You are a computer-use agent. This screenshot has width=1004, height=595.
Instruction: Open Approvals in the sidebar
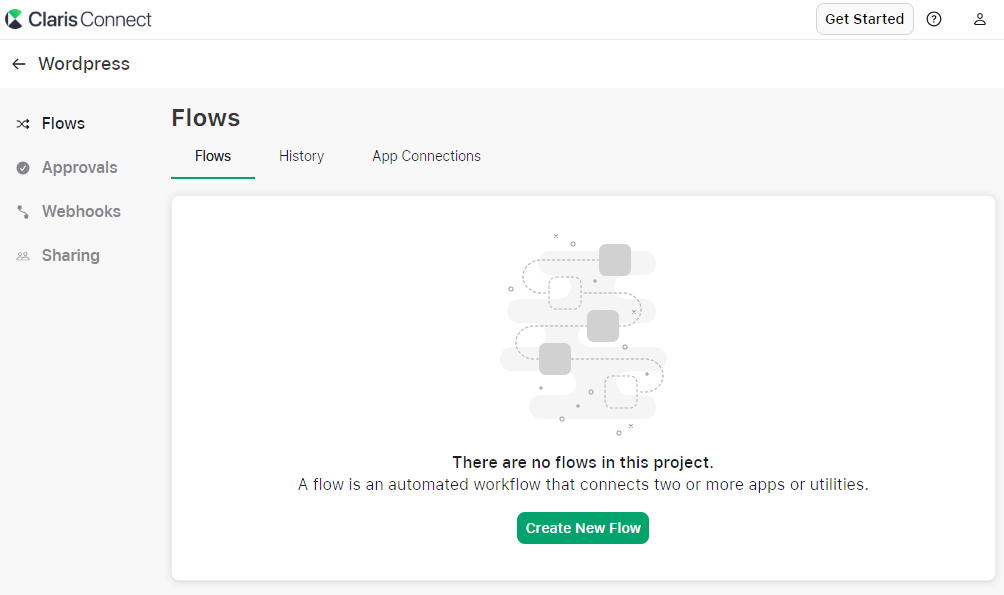point(79,168)
